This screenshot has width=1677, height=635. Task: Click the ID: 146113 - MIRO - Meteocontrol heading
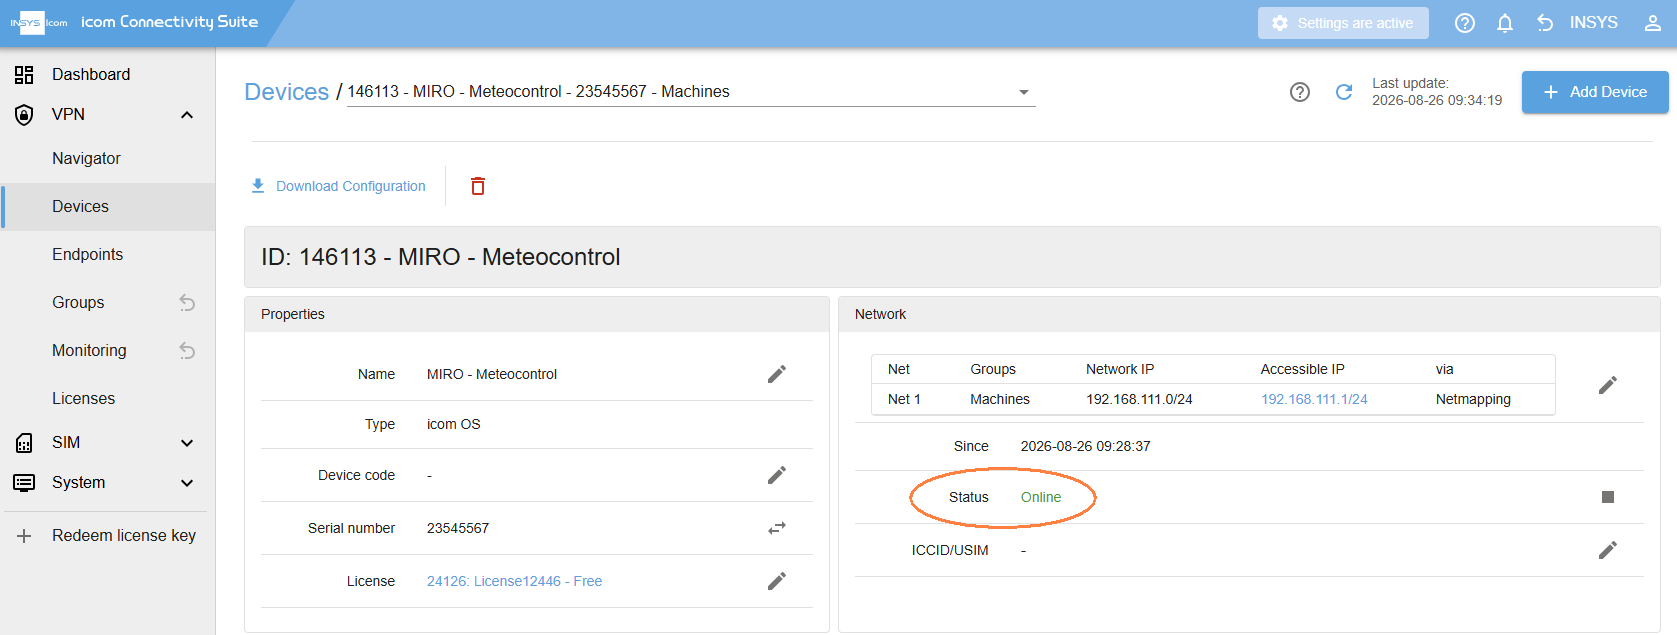[441, 257]
